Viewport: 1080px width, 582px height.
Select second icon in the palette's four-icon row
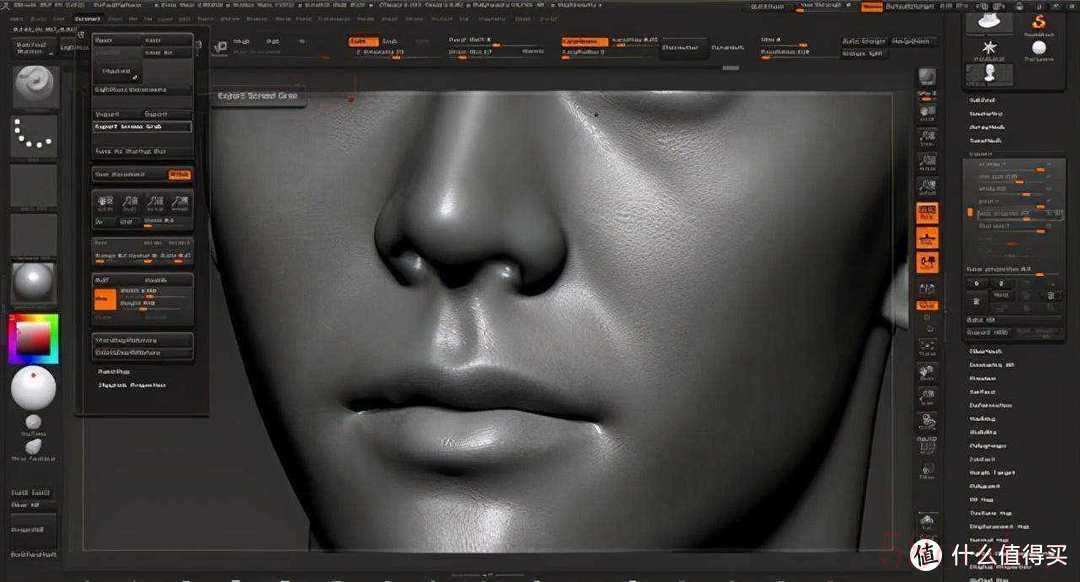coord(130,202)
